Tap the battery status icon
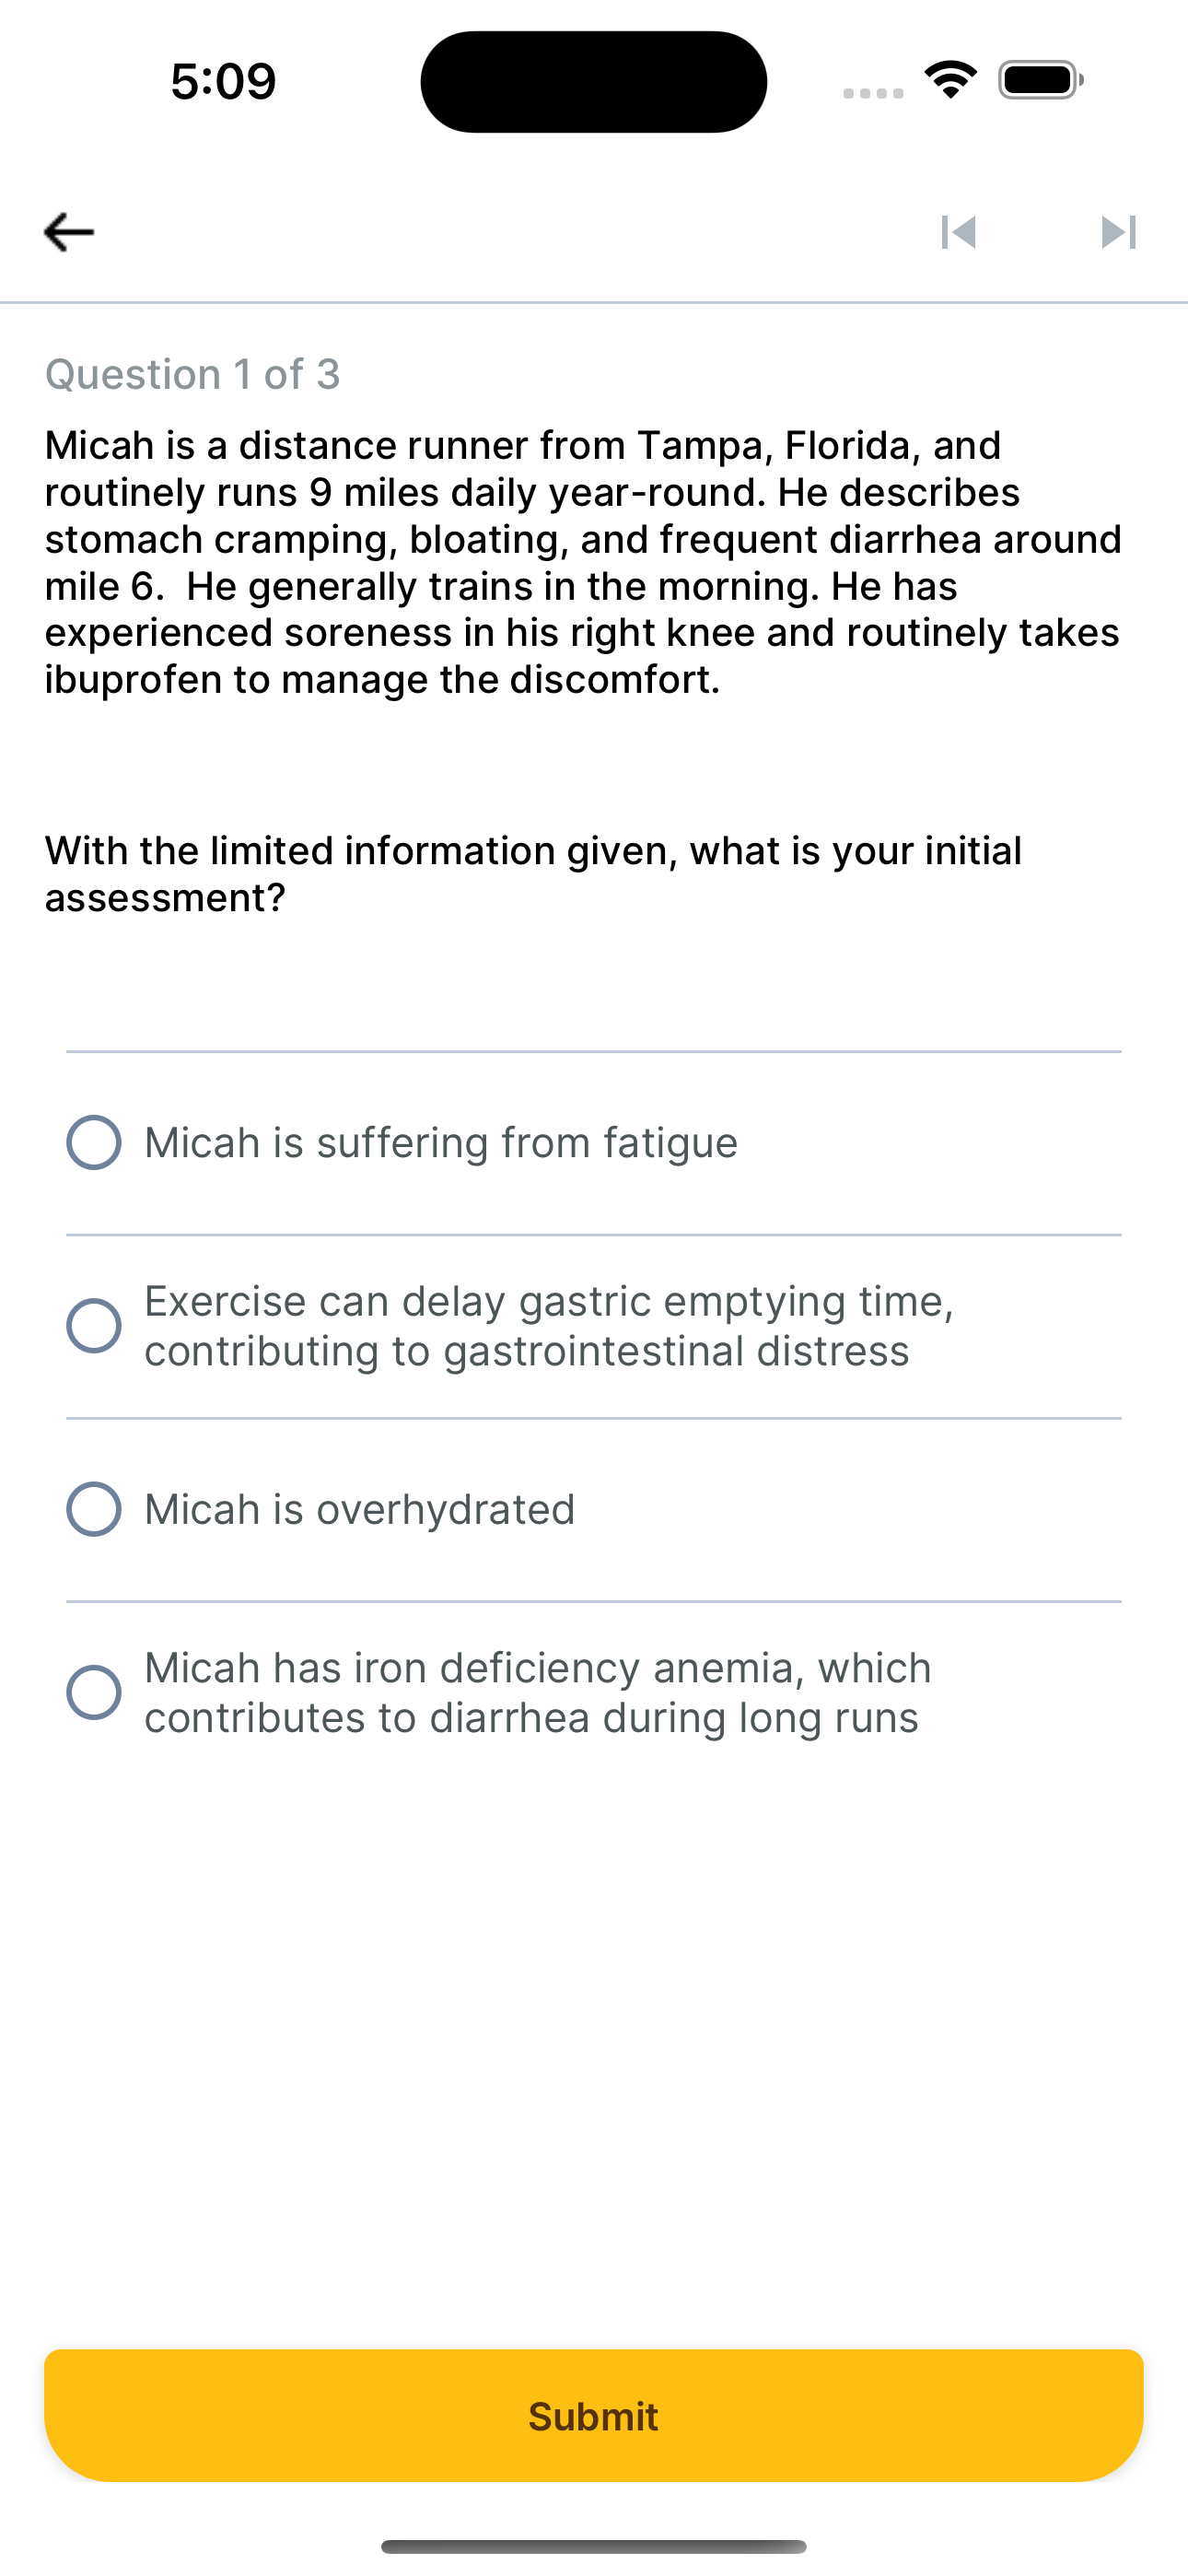Viewport: 1188px width, 2576px height. point(1040,80)
